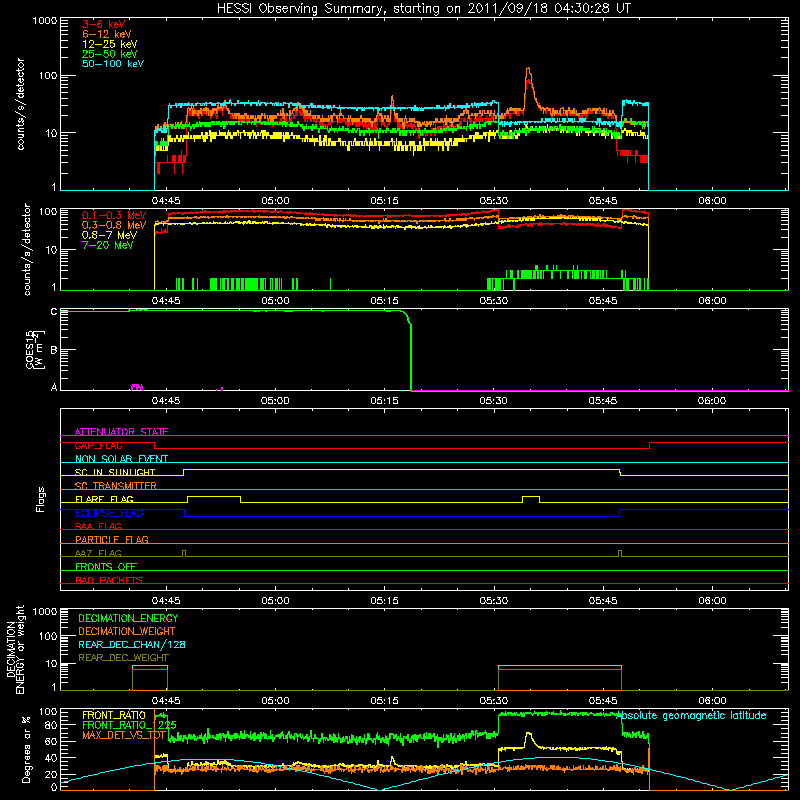800x800 pixels.
Task: Click the olive flag label above FRONTS_OFF
Action: click(x=98, y=553)
